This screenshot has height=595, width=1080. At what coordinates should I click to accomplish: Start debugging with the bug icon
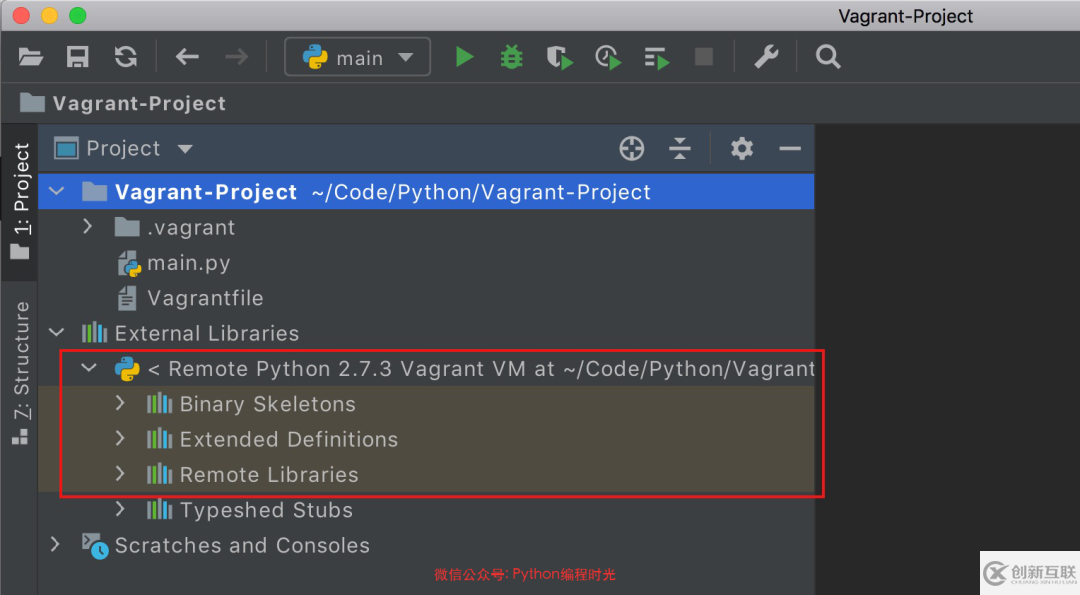(x=511, y=57)
